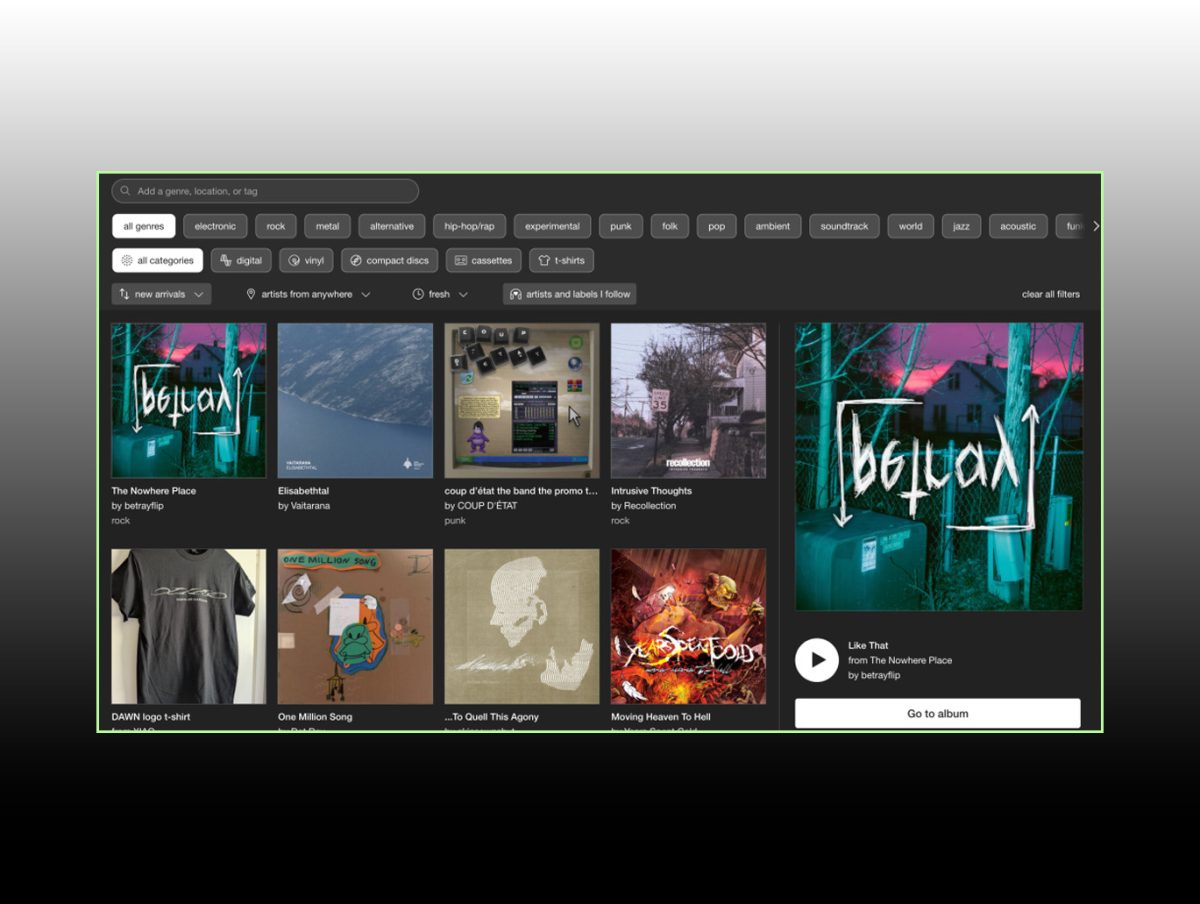This screenshot has height=904, width=1200.
Task: Filter by electronic genre
Action: coord(215,226)
